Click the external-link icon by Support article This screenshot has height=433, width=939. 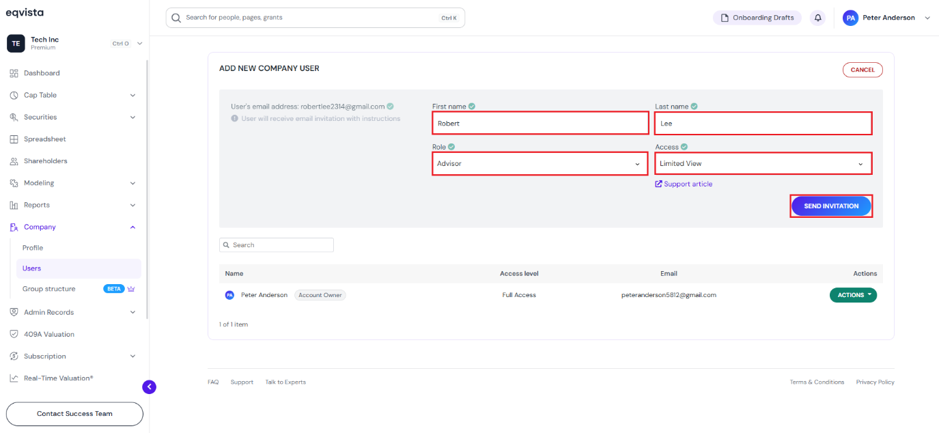point(659,184)
